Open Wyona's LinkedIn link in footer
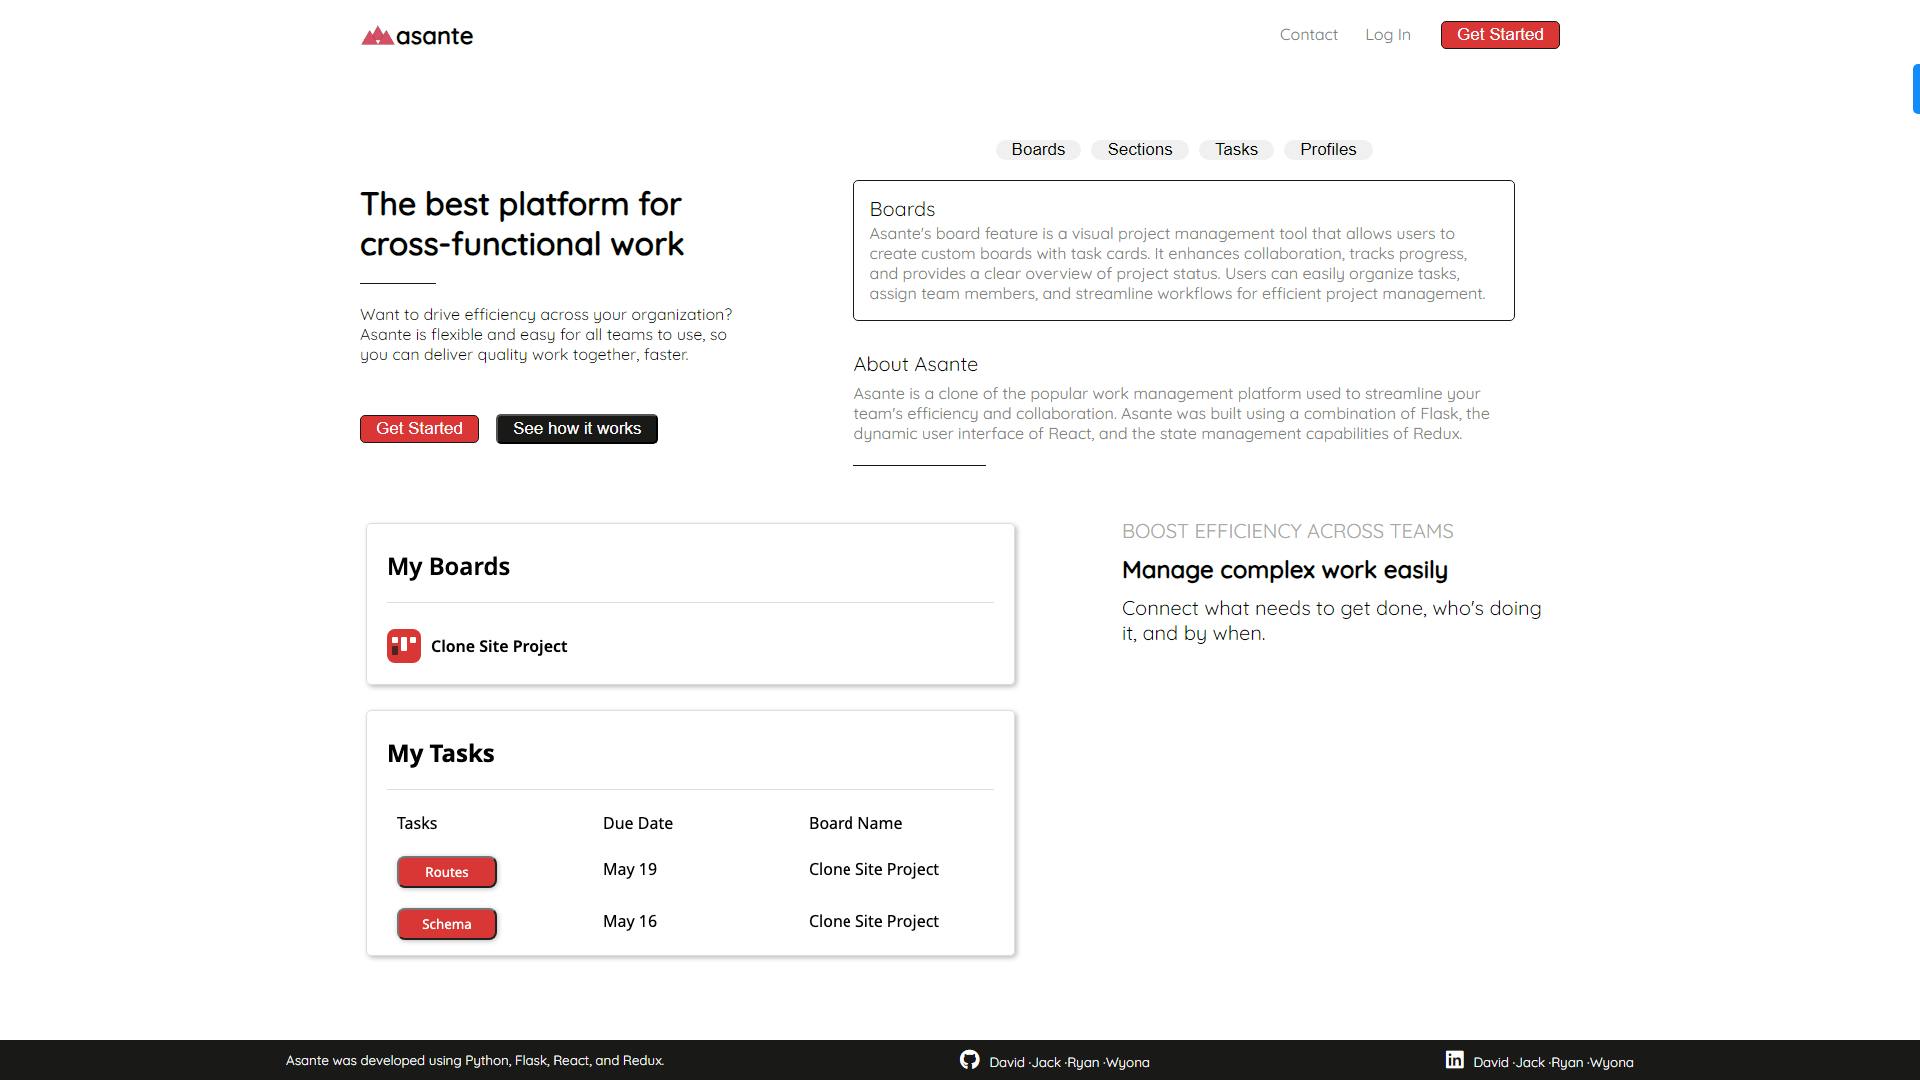The width and height of the screenshot is (1920, 1080). (x=1611, y=1063)
